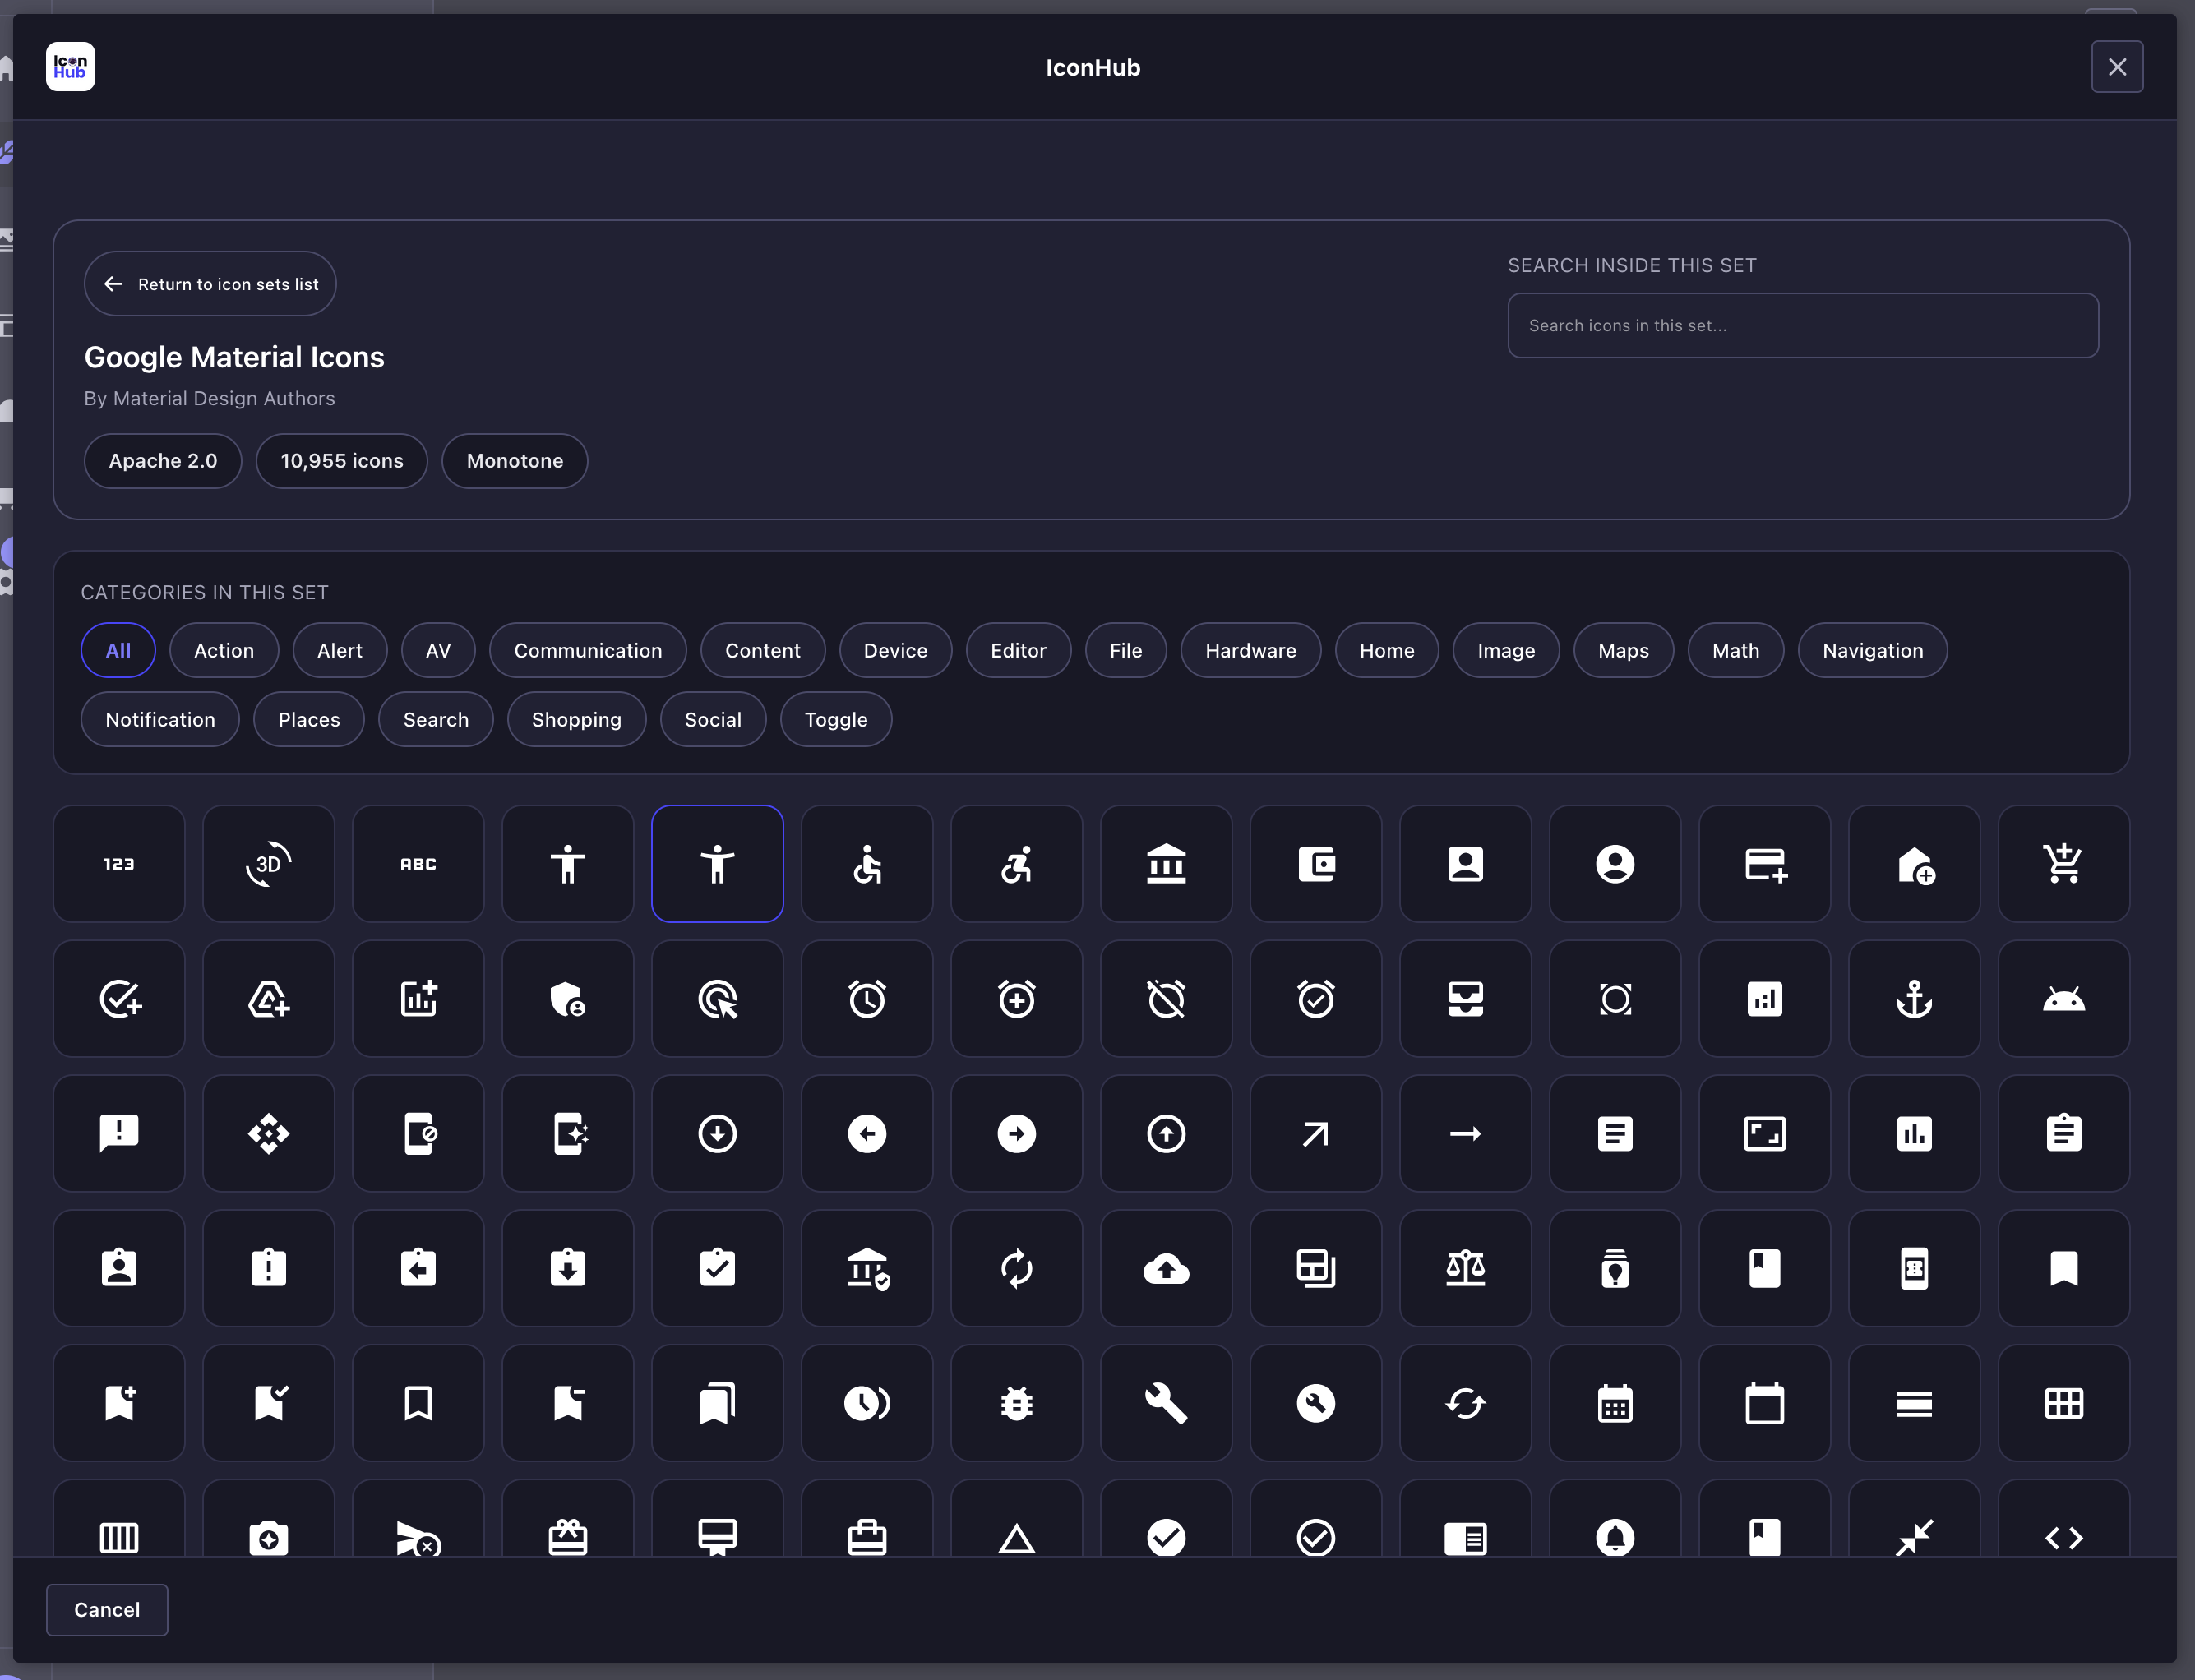Select the balance scales icon
The height and width of the screenshot is (1680, 2195).
click(1465, 1268)
